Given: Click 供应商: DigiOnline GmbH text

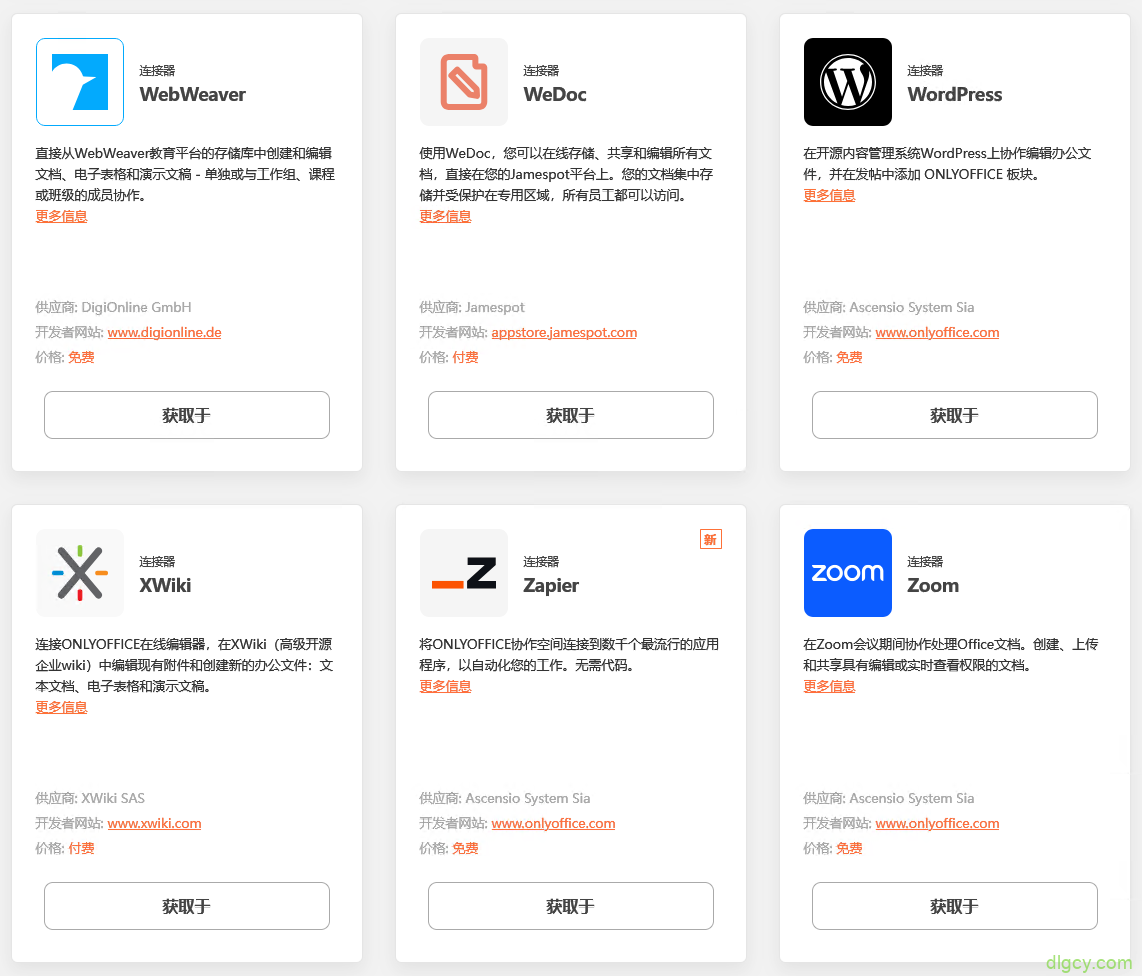Looking at the screenshot, I should pyautogui.click(x=113, y=307).
